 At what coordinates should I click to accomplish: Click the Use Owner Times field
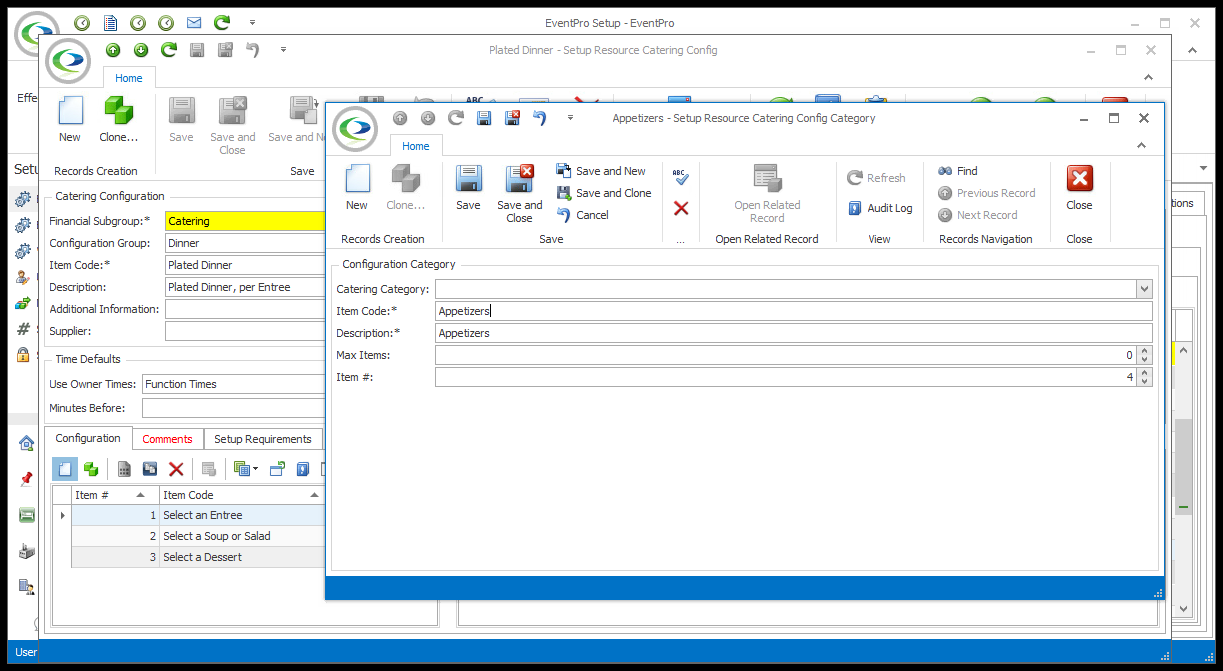pos(234,384)
